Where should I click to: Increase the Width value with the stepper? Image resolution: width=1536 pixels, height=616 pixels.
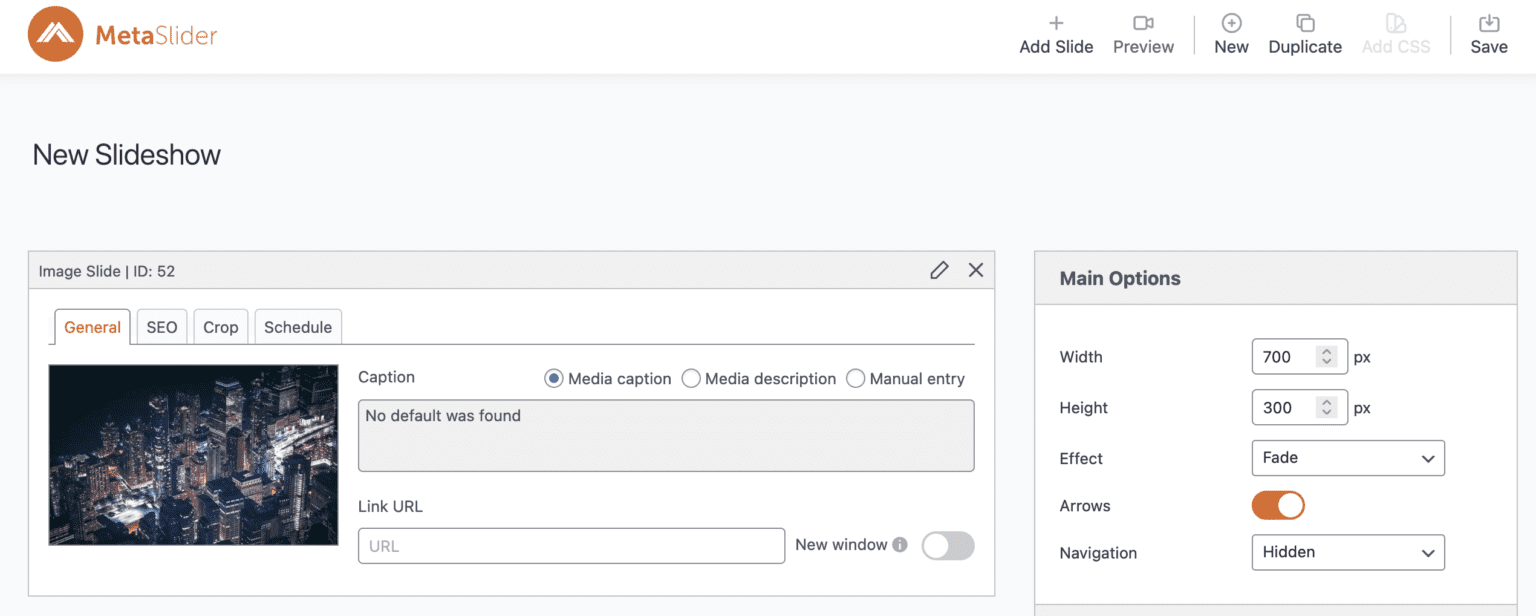tap(1329, 352)
